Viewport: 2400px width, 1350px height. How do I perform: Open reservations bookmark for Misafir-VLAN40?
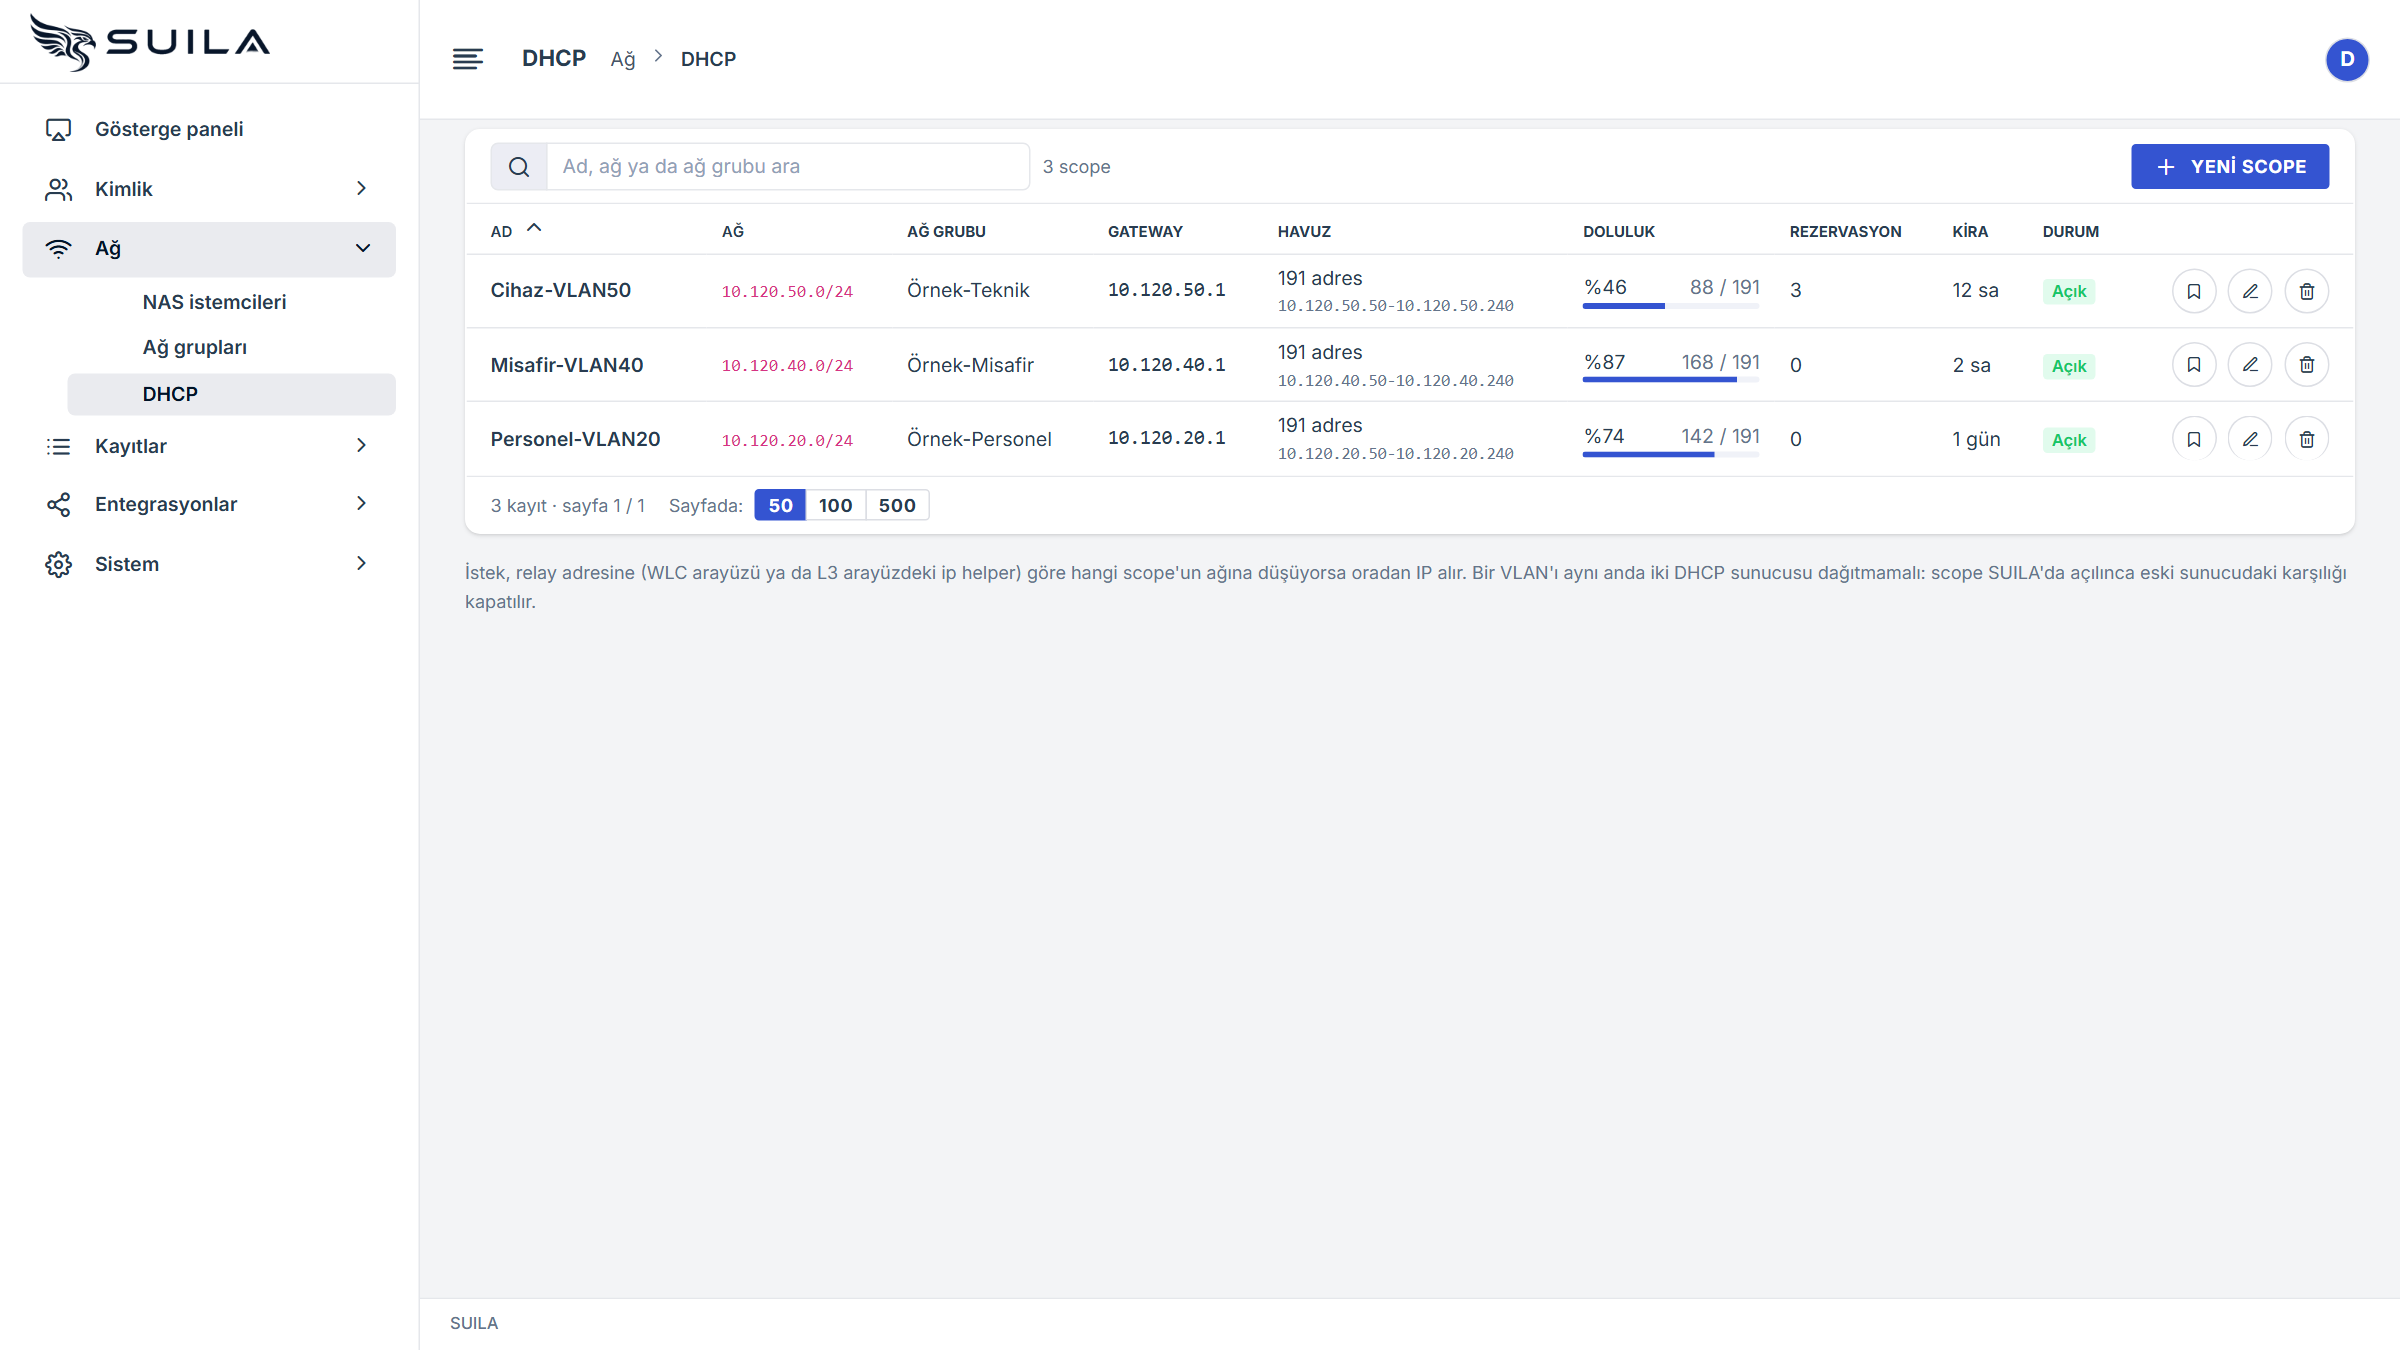click(2194, 365)
